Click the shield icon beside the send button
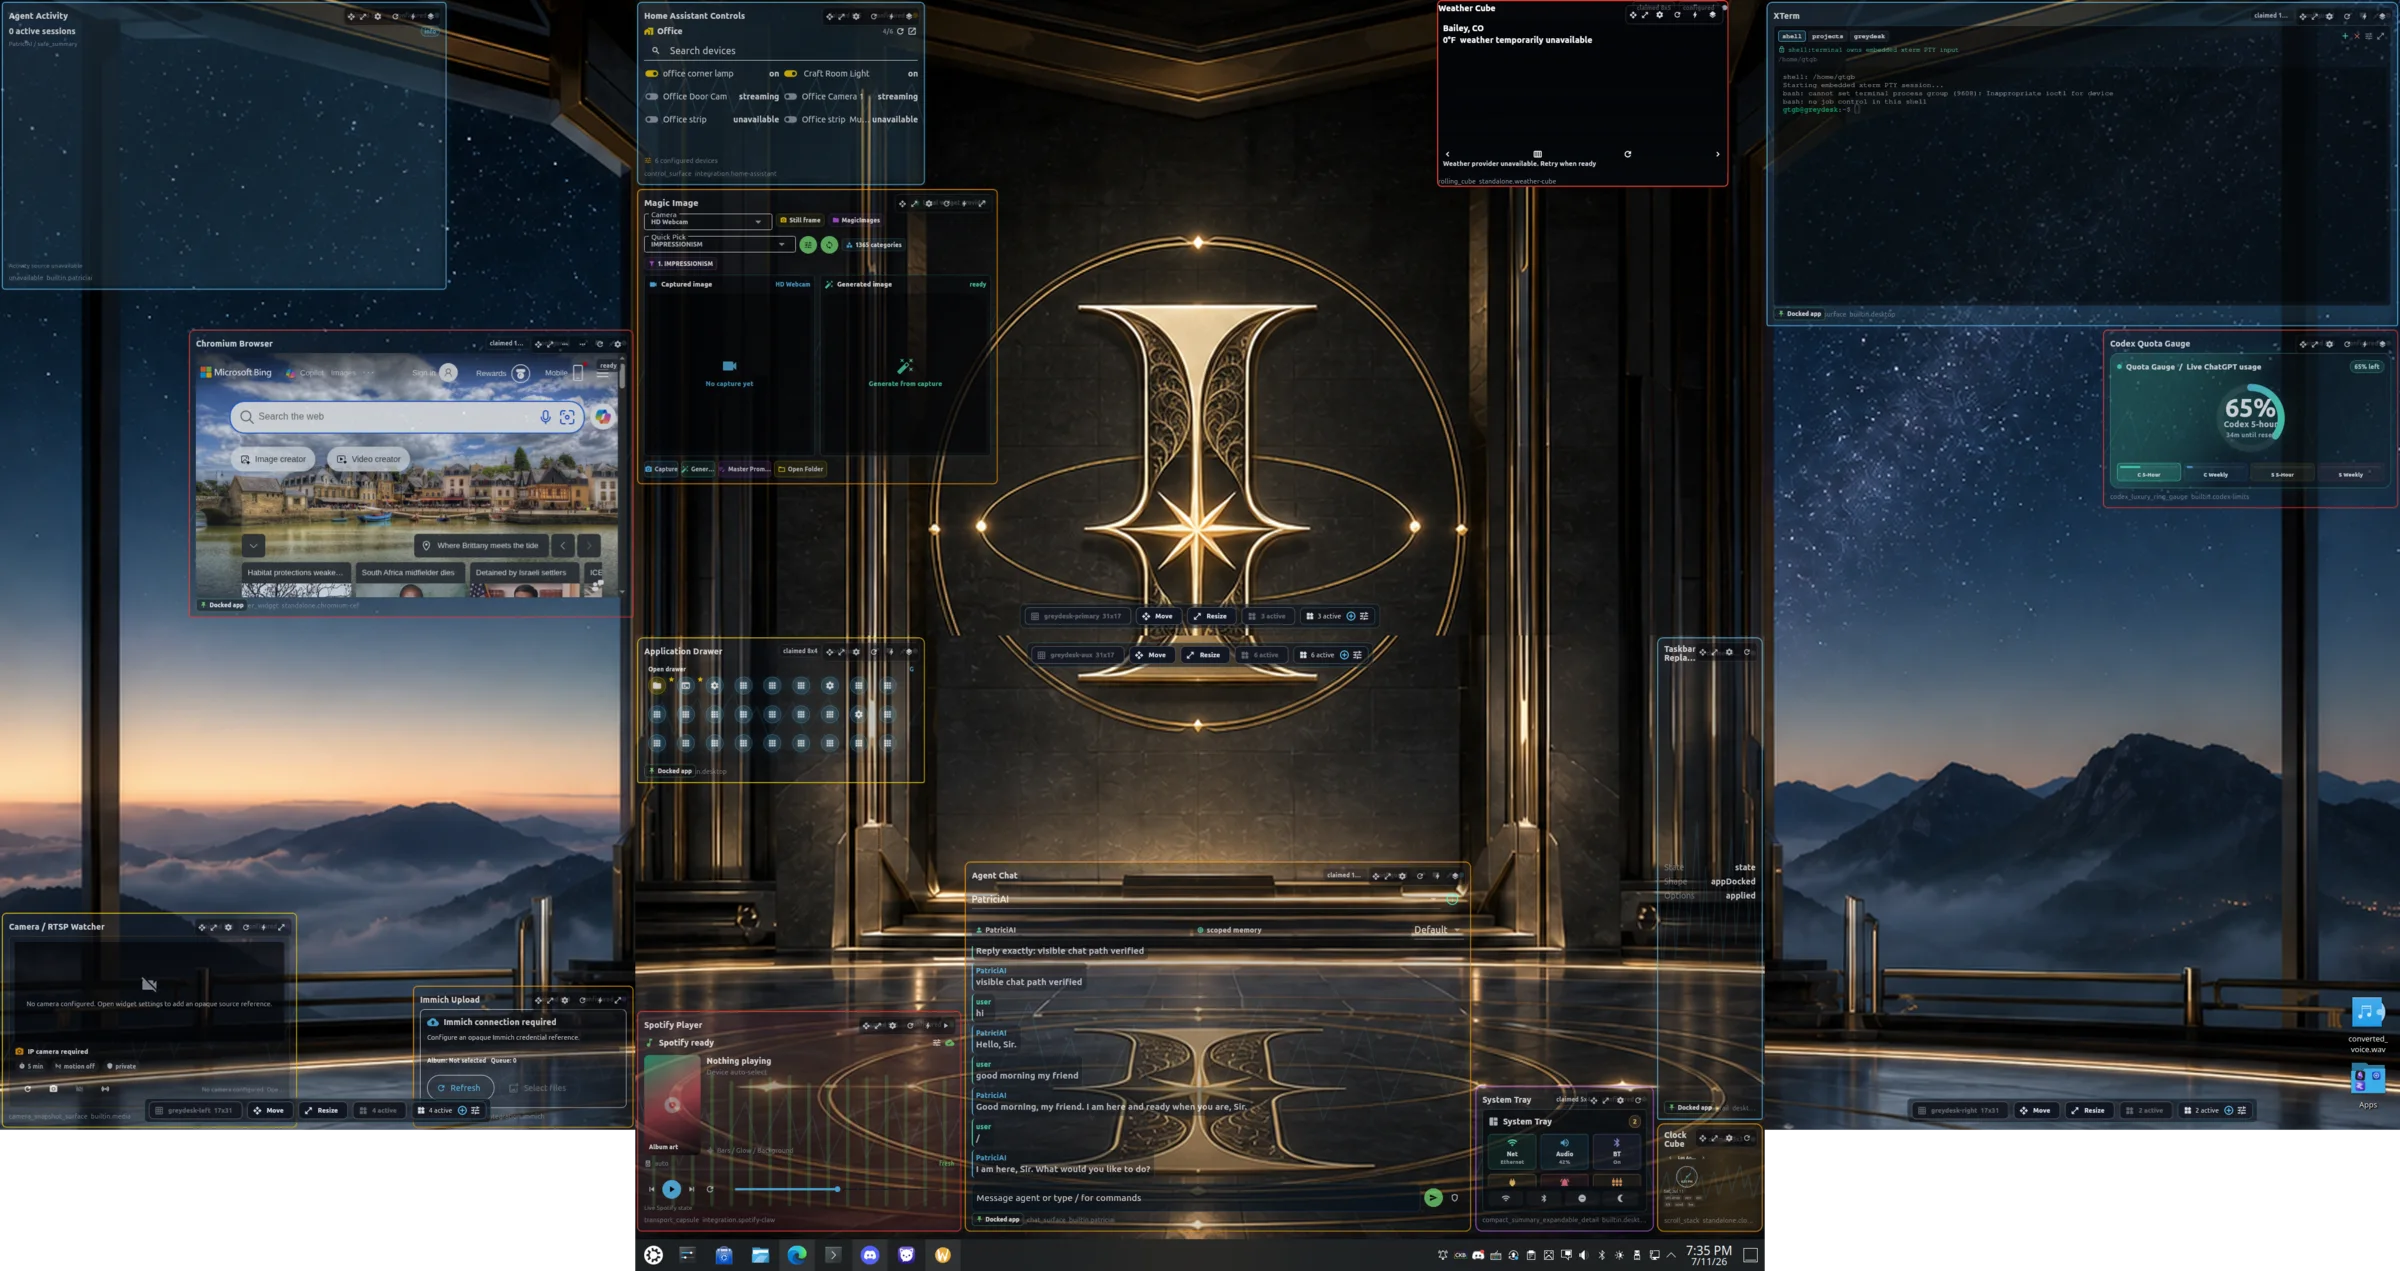The width and height of the screenshot is (2400, 1271). pos(1455,1198)
